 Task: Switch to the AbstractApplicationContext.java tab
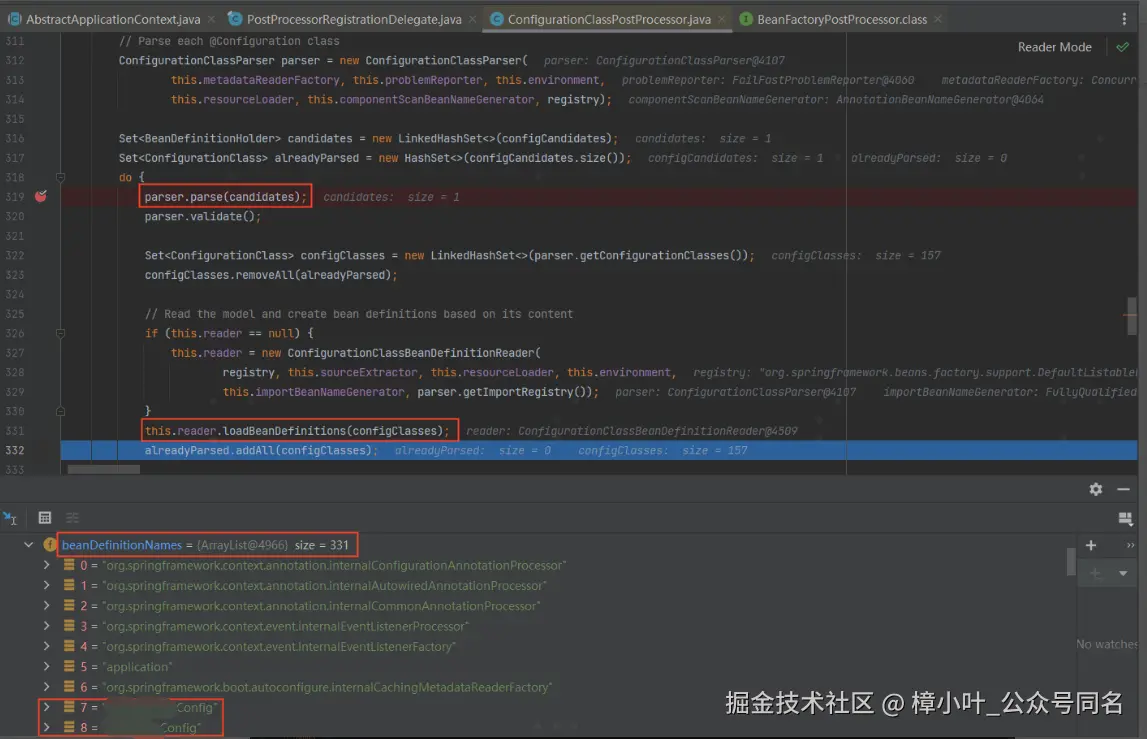113,19
